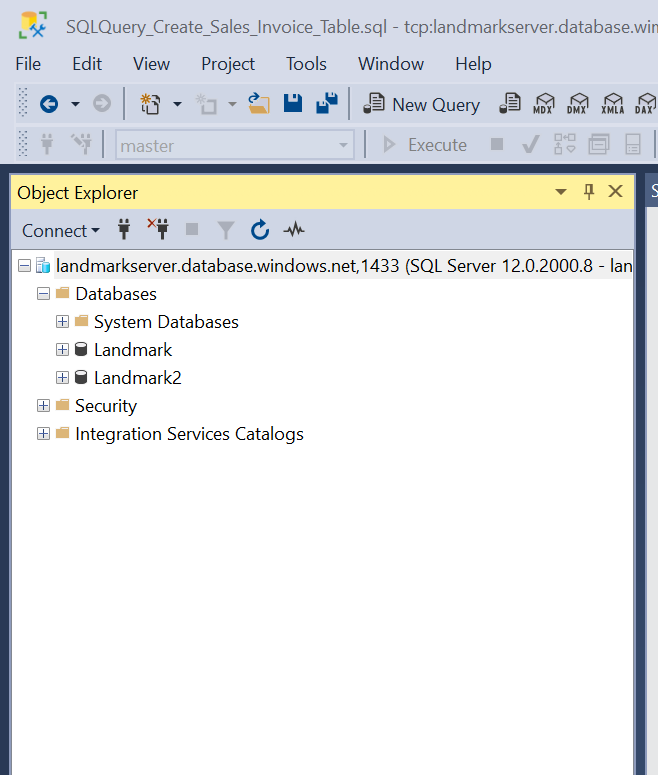
Task: Collapse the Databases folder
Action: pos(43,294)
